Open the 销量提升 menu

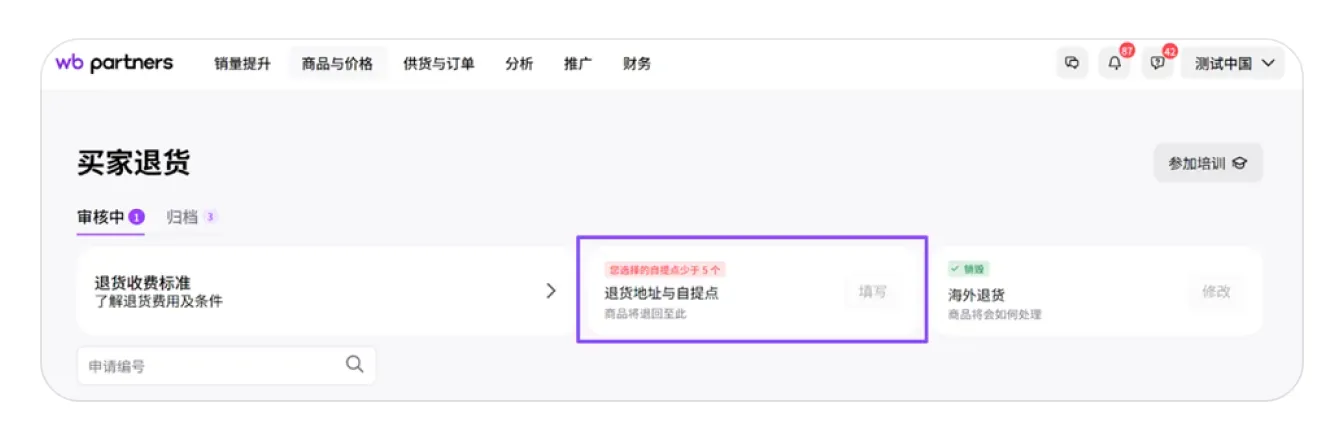pyautogui.click(x=242, y=63)
